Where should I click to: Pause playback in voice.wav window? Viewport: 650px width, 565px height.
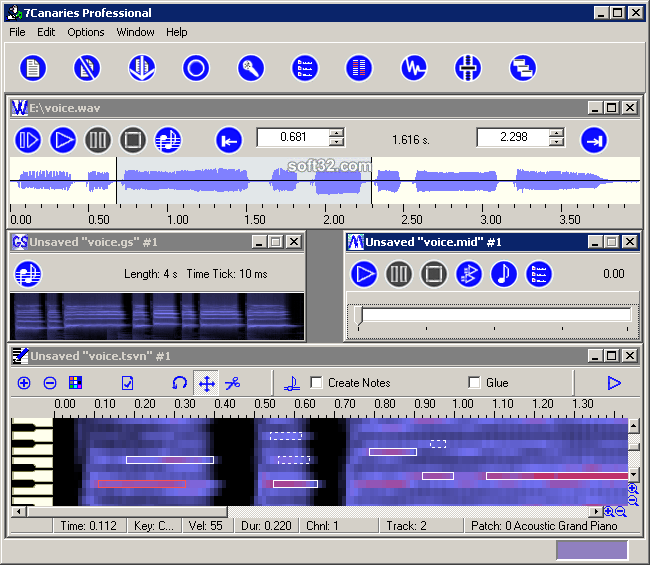98,140
